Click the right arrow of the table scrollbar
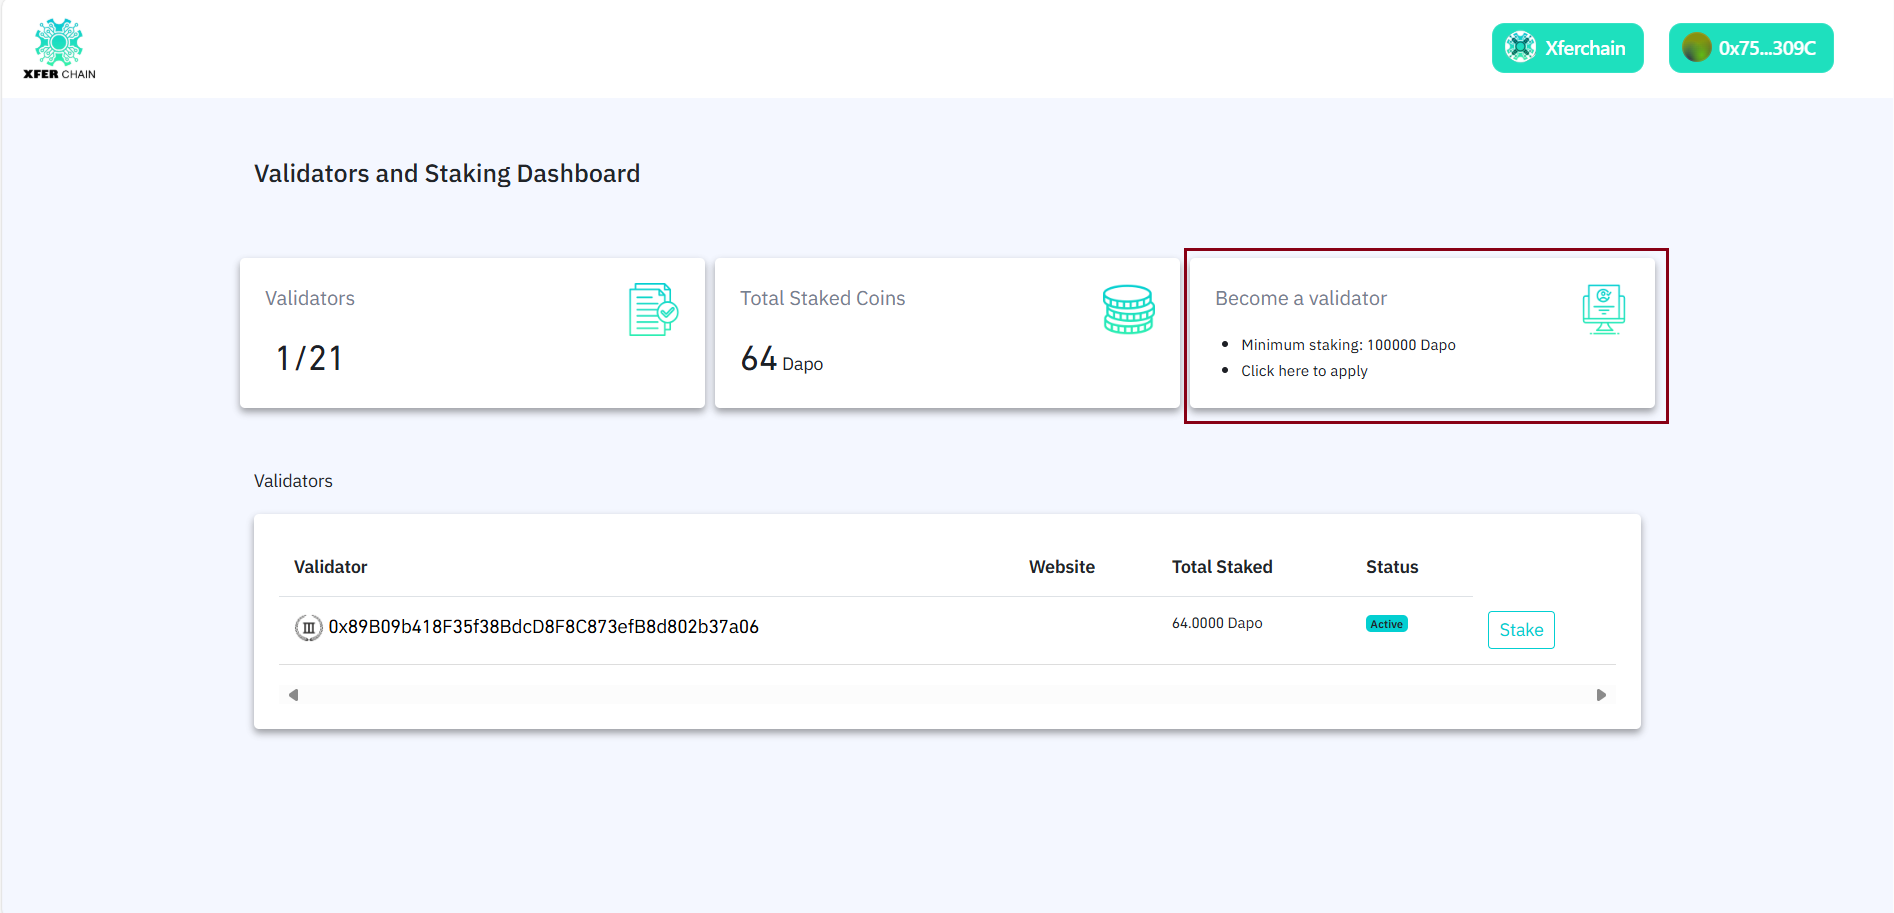Viewport: 1894px width, 913px height. (1601, 694)
